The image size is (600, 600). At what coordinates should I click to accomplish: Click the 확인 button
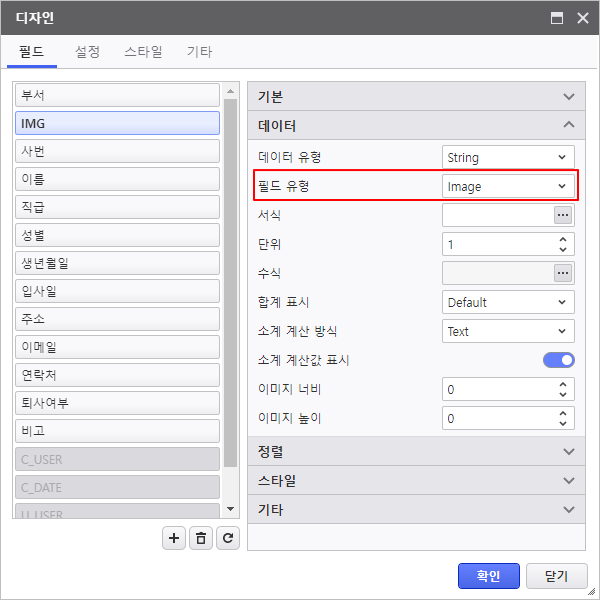488,576
